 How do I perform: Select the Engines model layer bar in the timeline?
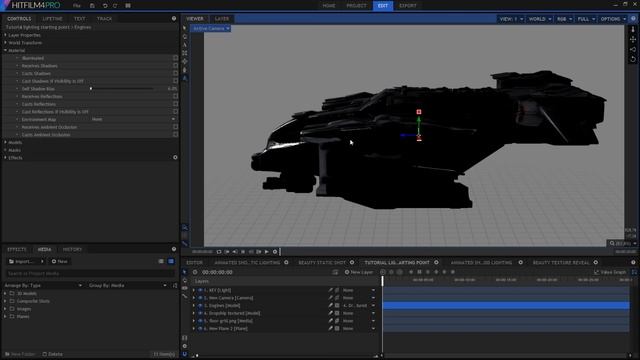click(506, 305)
